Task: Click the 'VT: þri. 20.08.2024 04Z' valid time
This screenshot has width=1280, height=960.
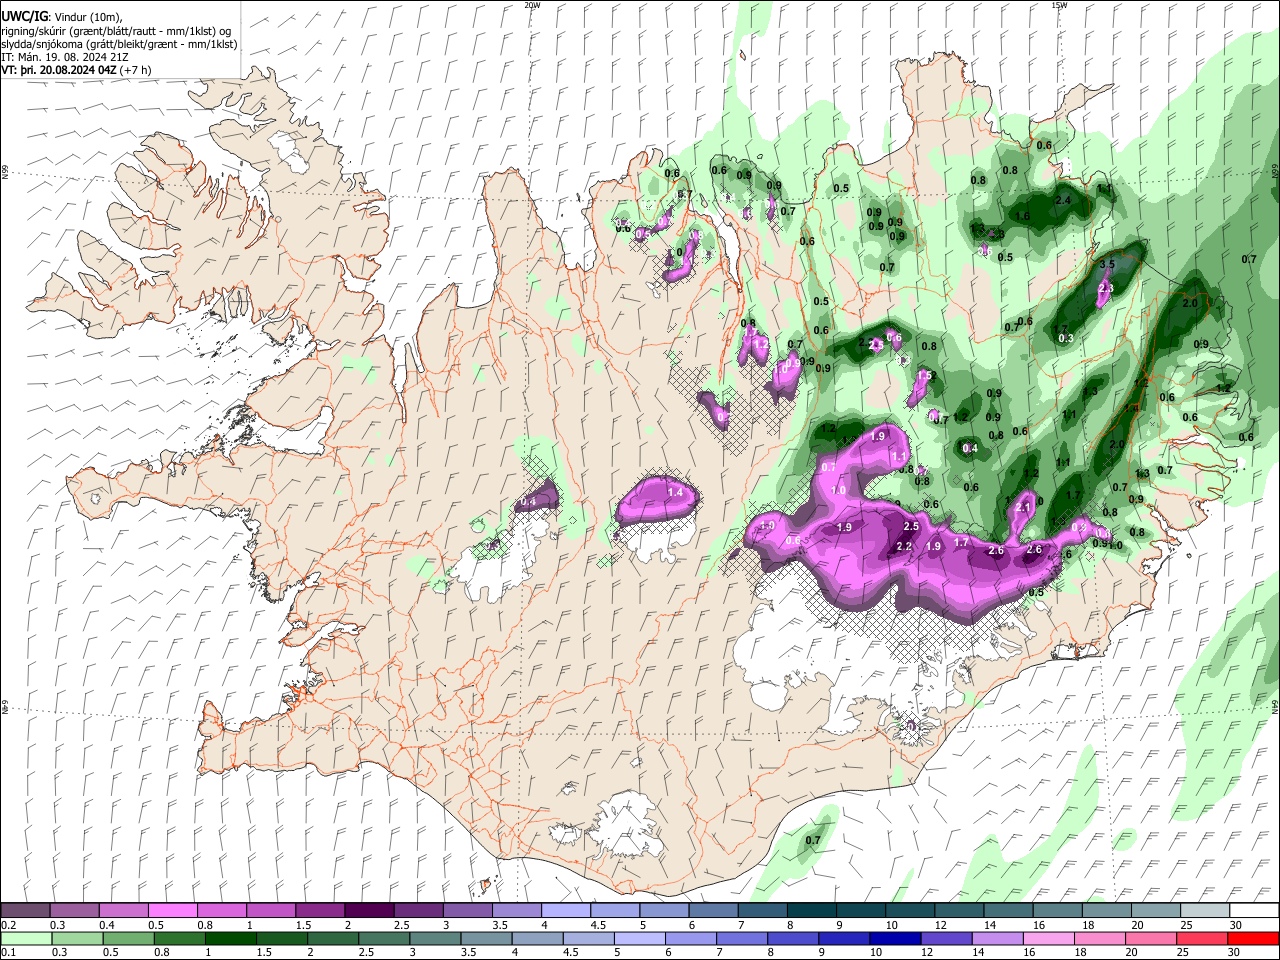Action: point(59,70)
